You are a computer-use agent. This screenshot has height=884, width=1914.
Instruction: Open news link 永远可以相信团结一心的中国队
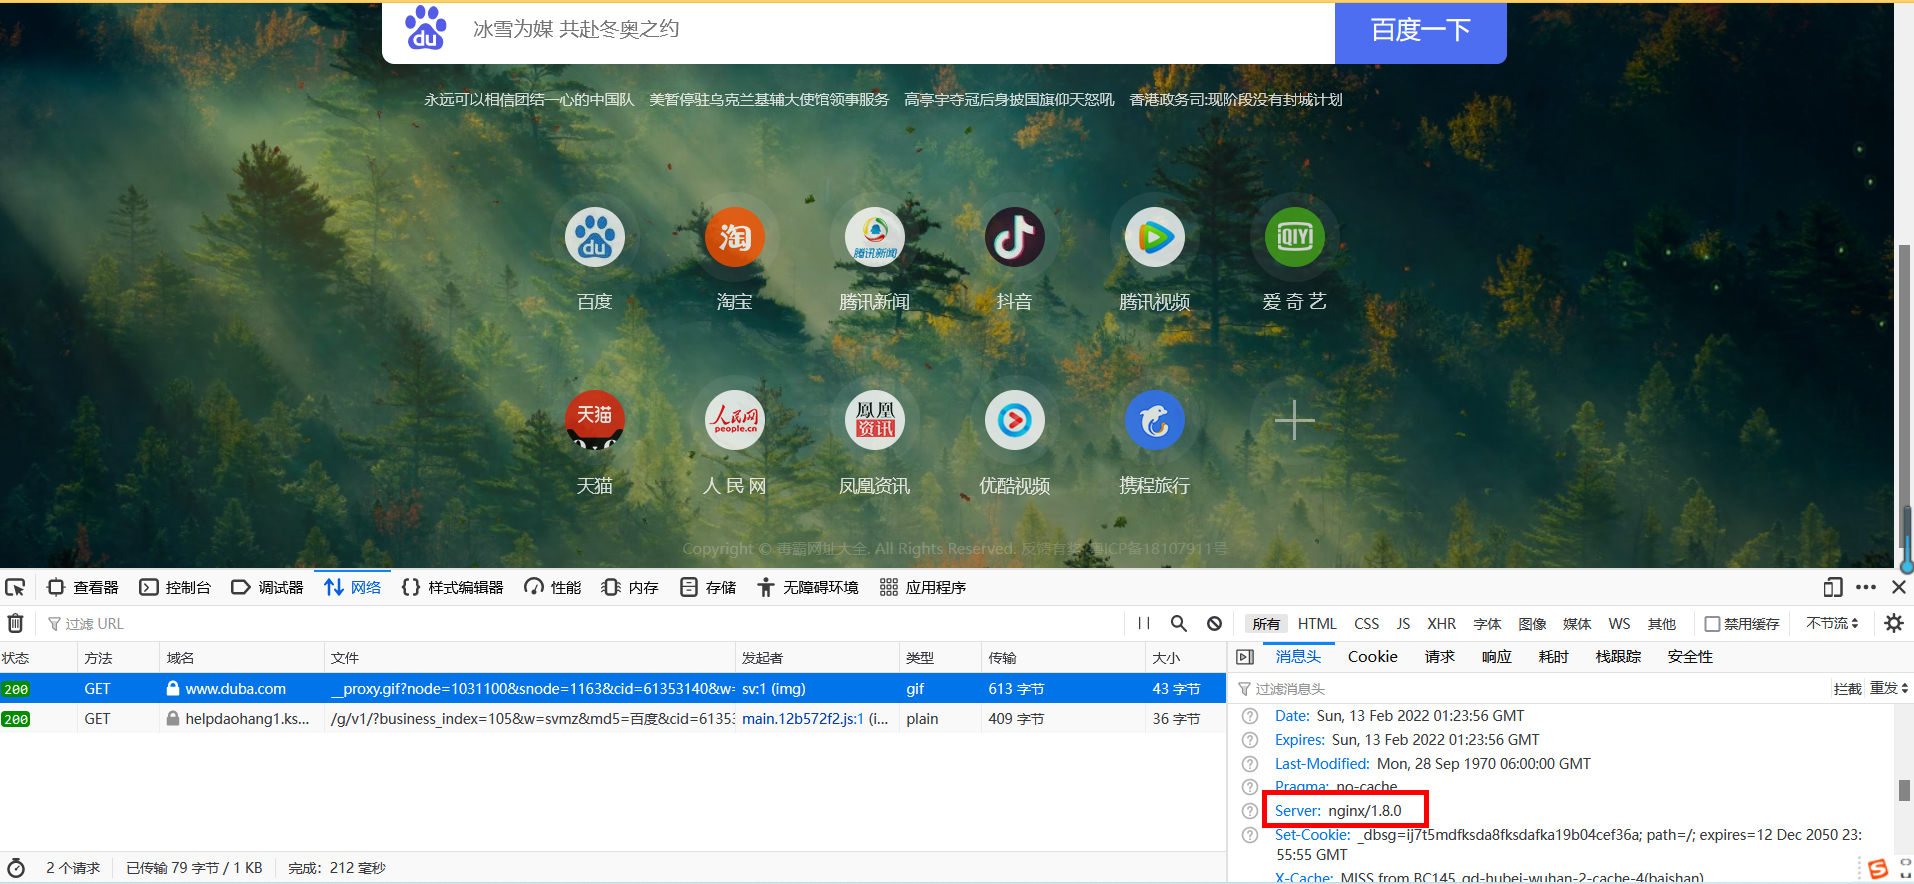click(x=529, y=100)
